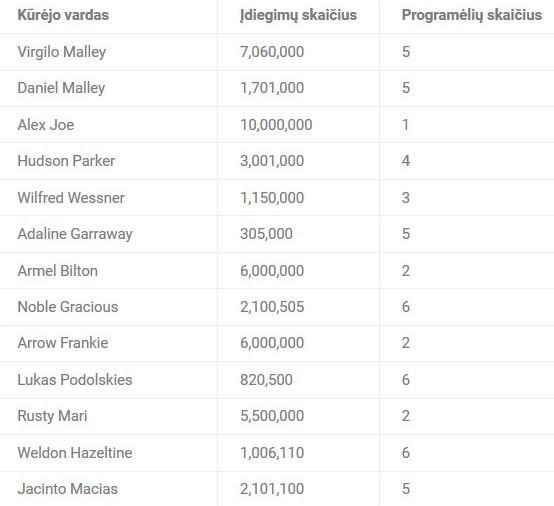This screenshot has height=506, width=554.
Task: Click the Lukas Podolskies name cell
Action: (x=75, y=380)
